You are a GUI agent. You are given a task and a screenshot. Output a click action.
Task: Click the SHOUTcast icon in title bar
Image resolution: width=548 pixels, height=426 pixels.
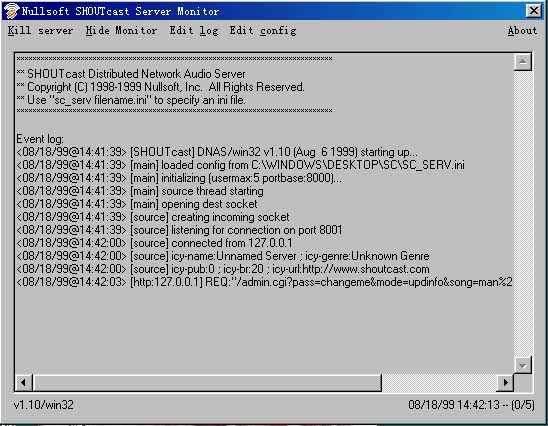coord(11,11)
